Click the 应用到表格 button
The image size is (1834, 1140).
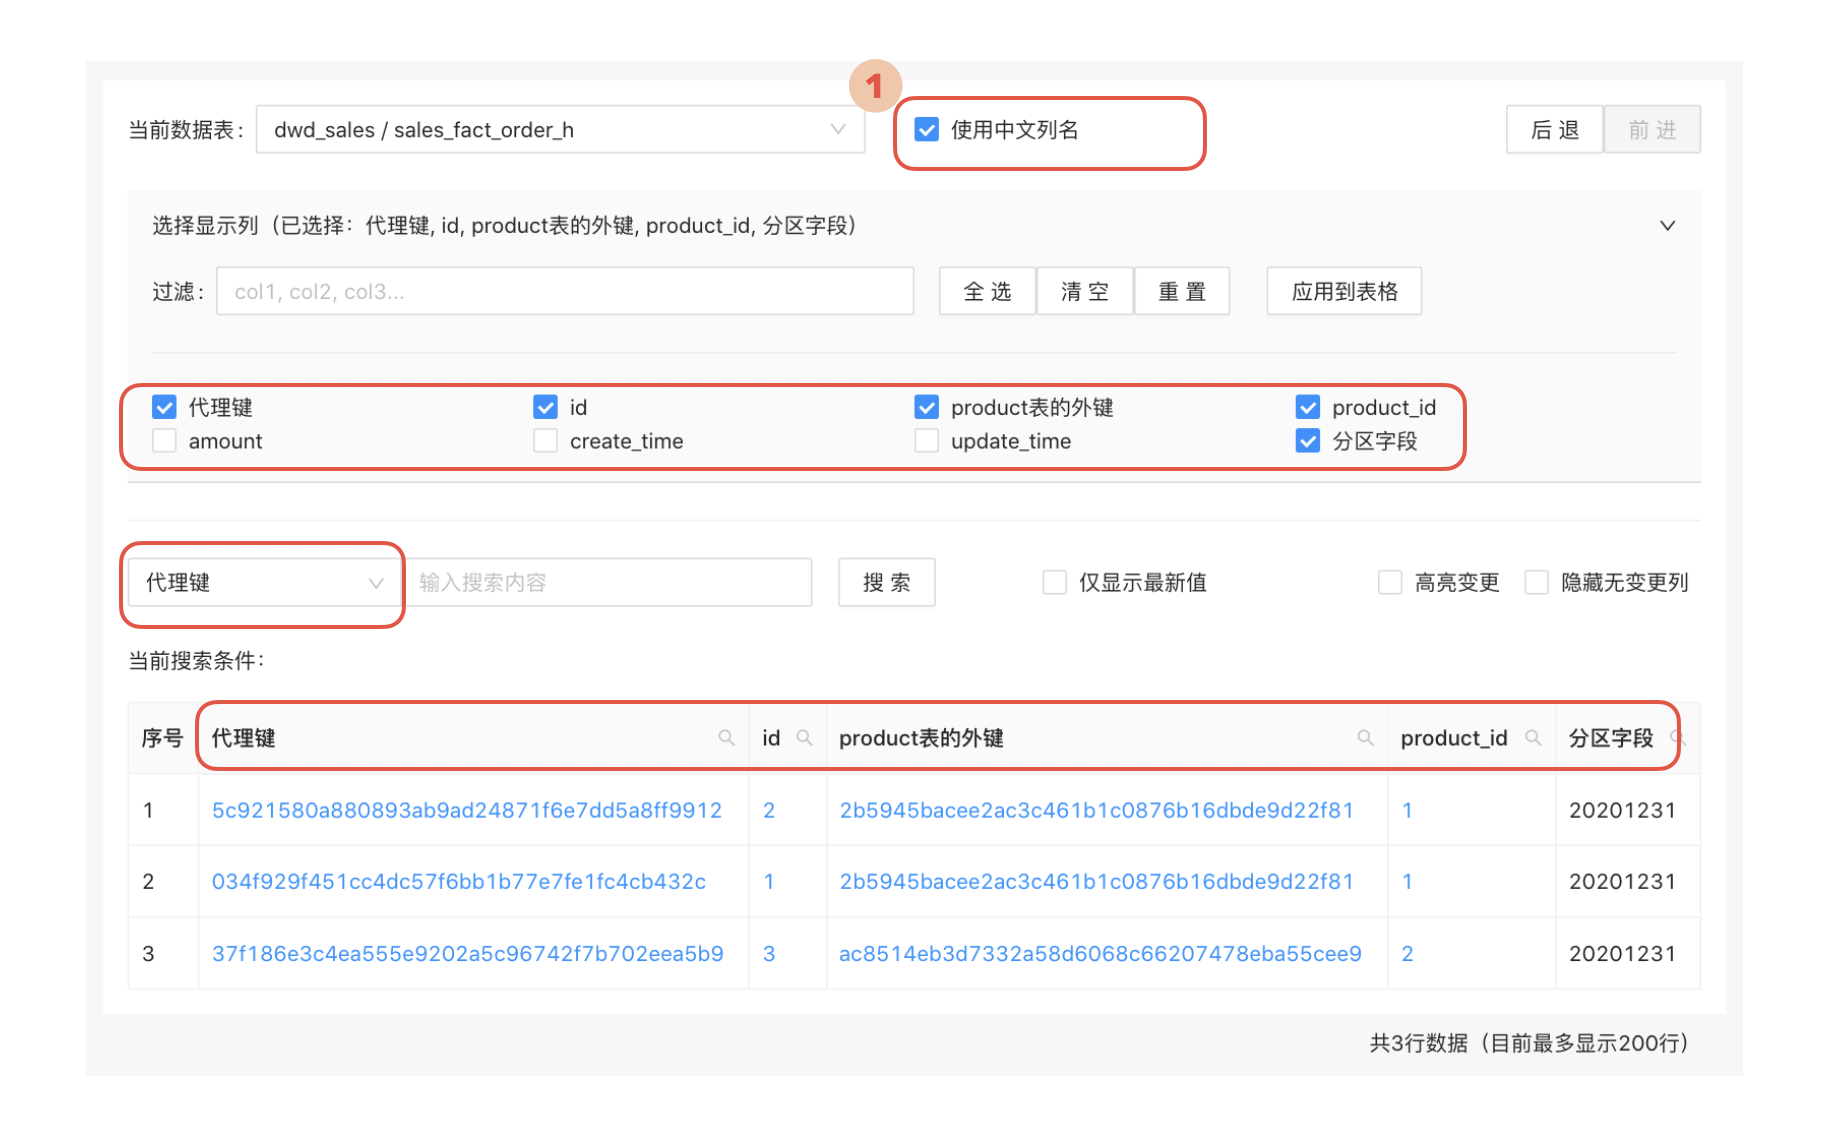(x=1343, y=291)
